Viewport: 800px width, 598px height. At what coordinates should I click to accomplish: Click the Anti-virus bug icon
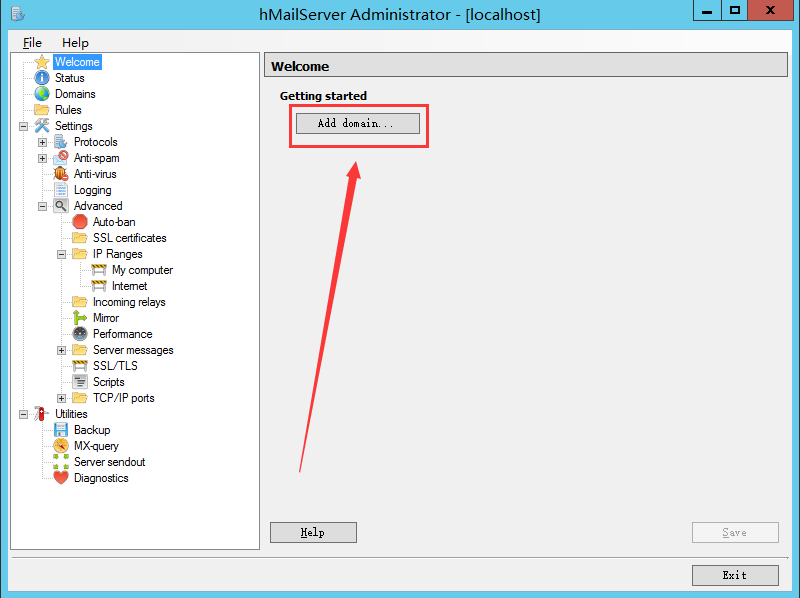(x=61, y=174)
